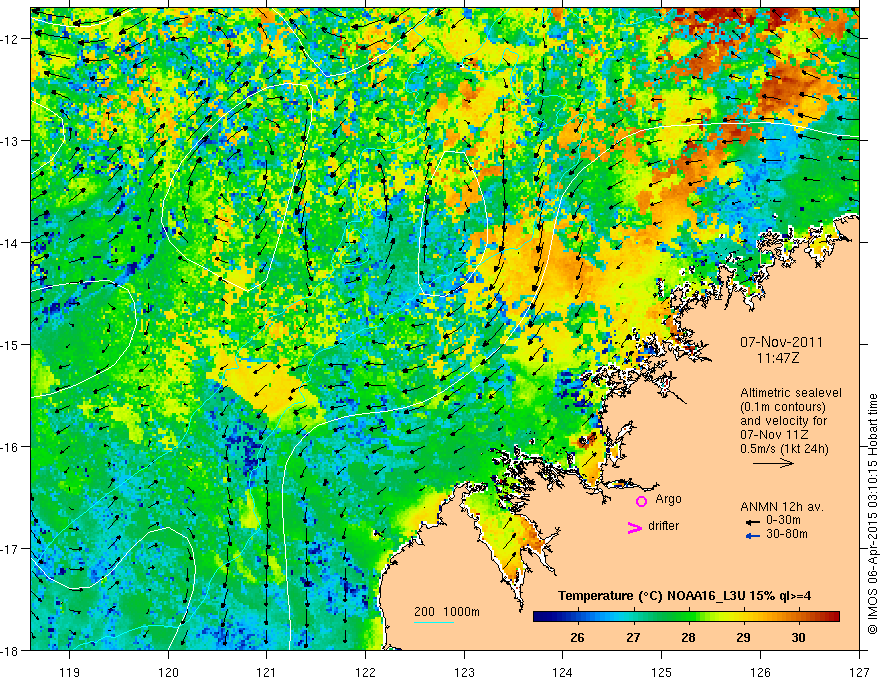
Task: Click the longitude label 127
Action: 859,672
